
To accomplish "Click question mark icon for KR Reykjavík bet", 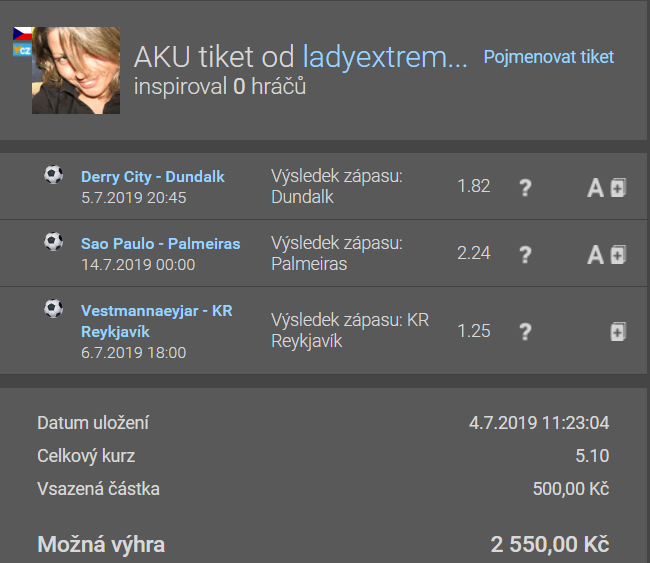I will (525, 331).
